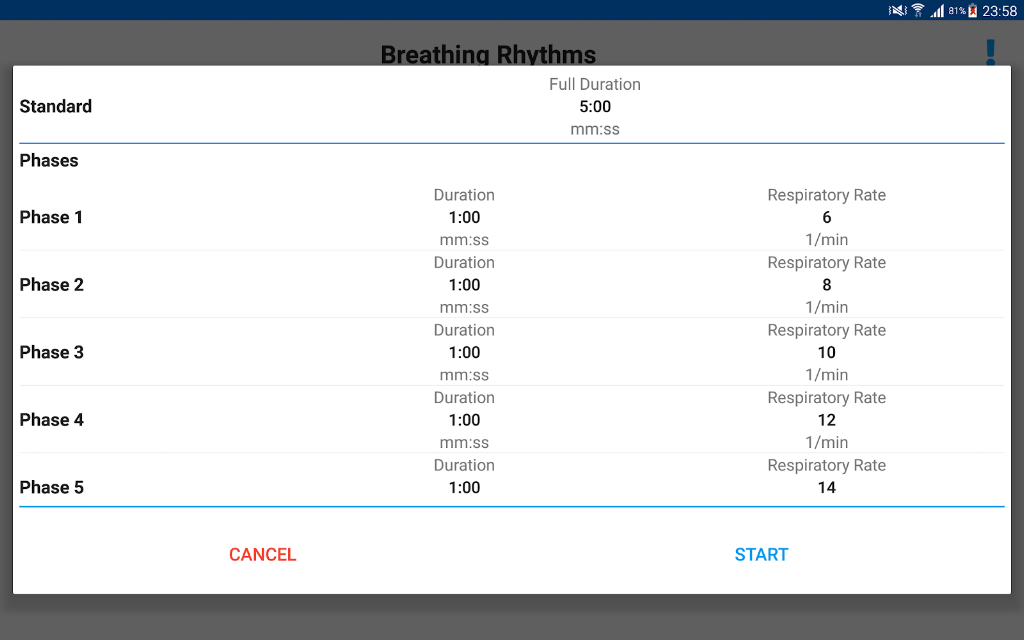Cancel the breathing rhythm dialog
The width and height of the screenshot is (1024, 640).
point(263,554)
